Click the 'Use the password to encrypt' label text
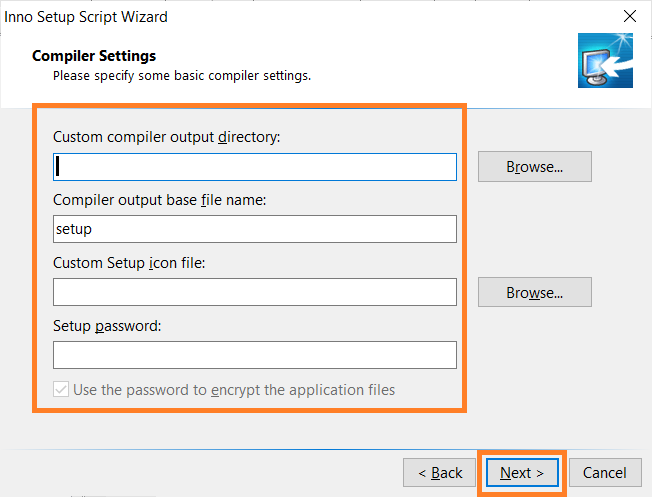 click(234, 390)
